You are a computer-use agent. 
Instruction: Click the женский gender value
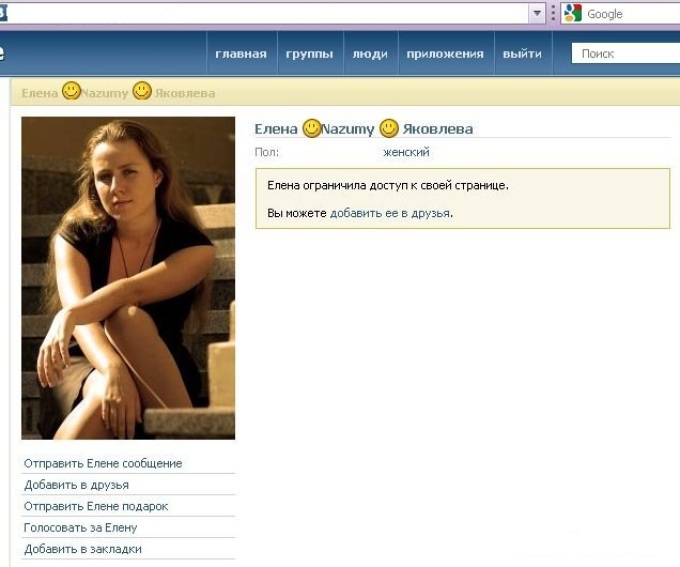[406, 152]
